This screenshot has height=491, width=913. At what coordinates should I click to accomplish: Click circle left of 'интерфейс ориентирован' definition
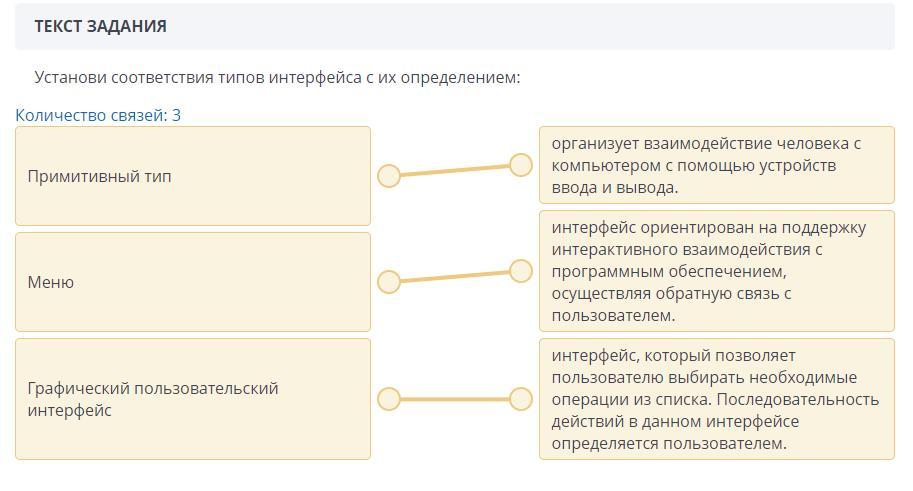click(x=521, y=271)
